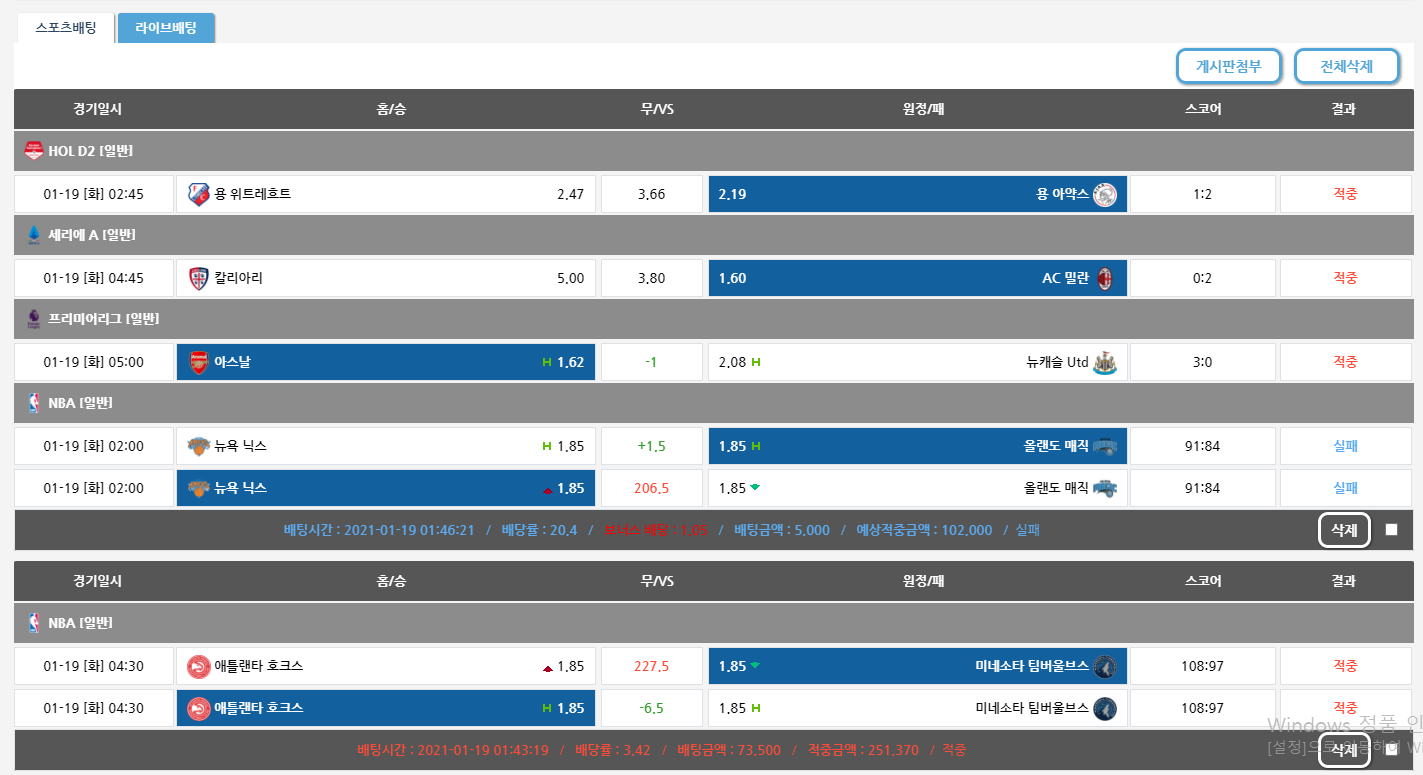Click the Cagliari team logo
Image resolution: width=1423 pixels, height=775 pixels.
coord(198,278)
